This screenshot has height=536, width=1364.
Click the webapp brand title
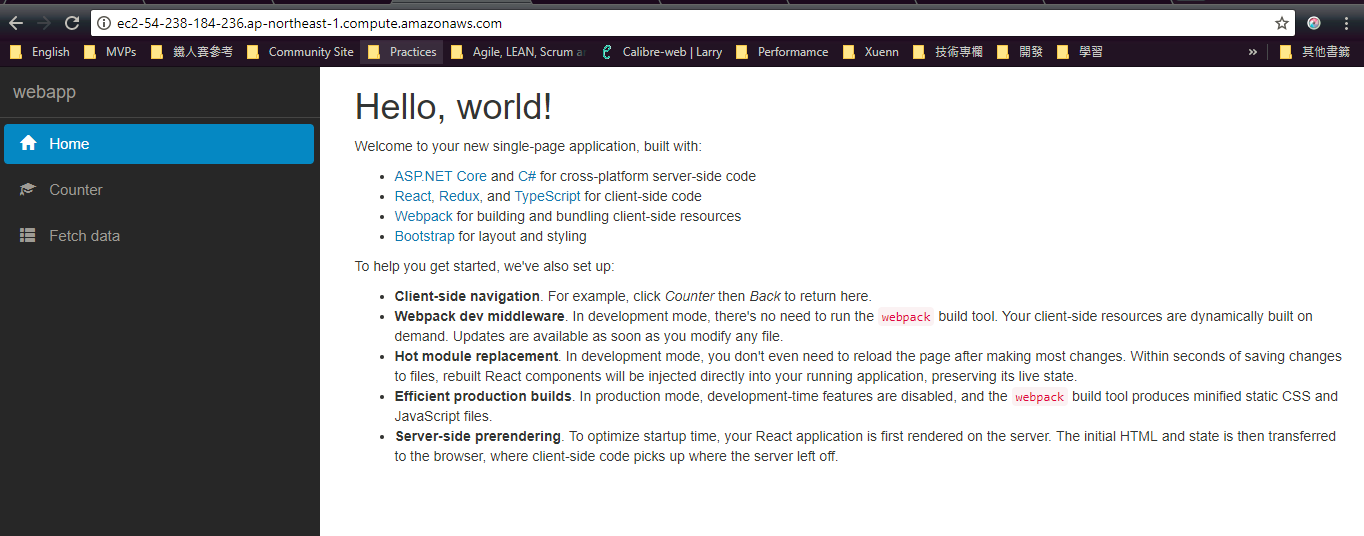click(x=44, y=92)
